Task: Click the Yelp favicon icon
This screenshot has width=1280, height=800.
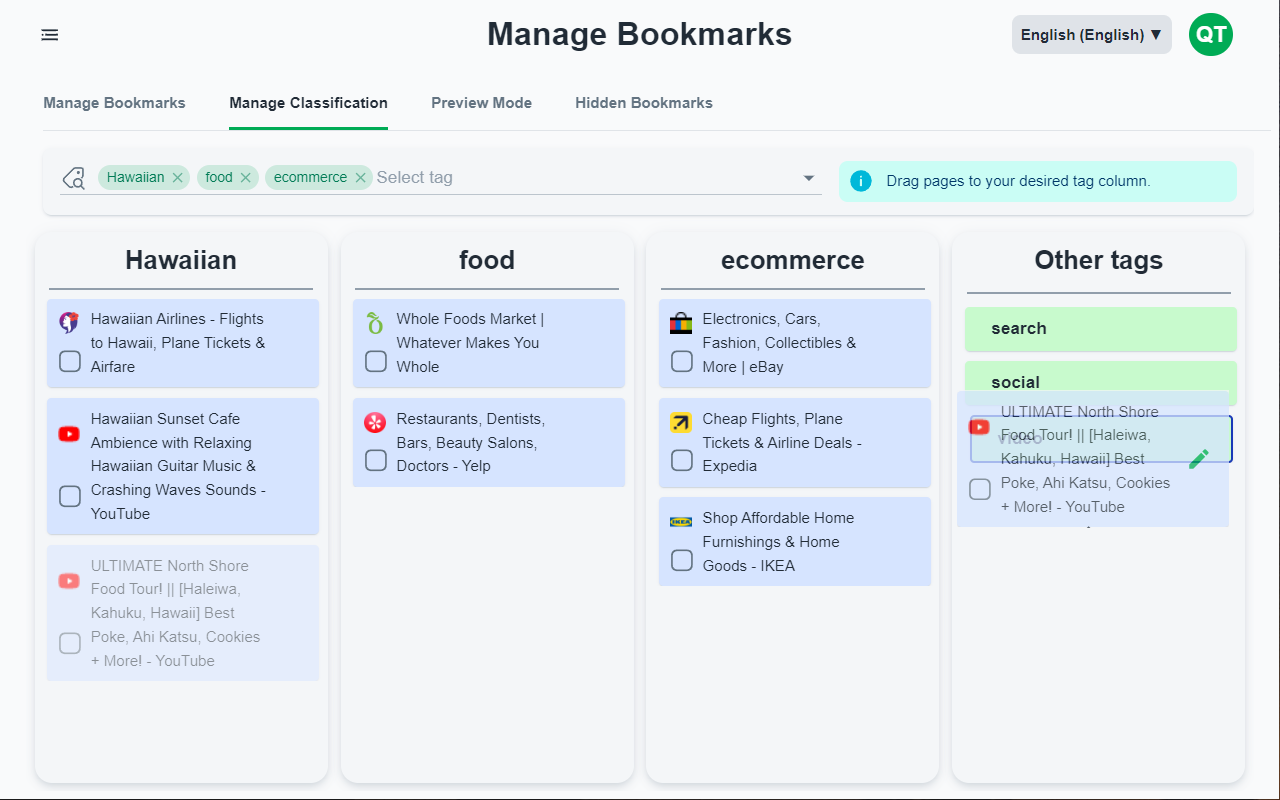Action: tap(375, 423)
